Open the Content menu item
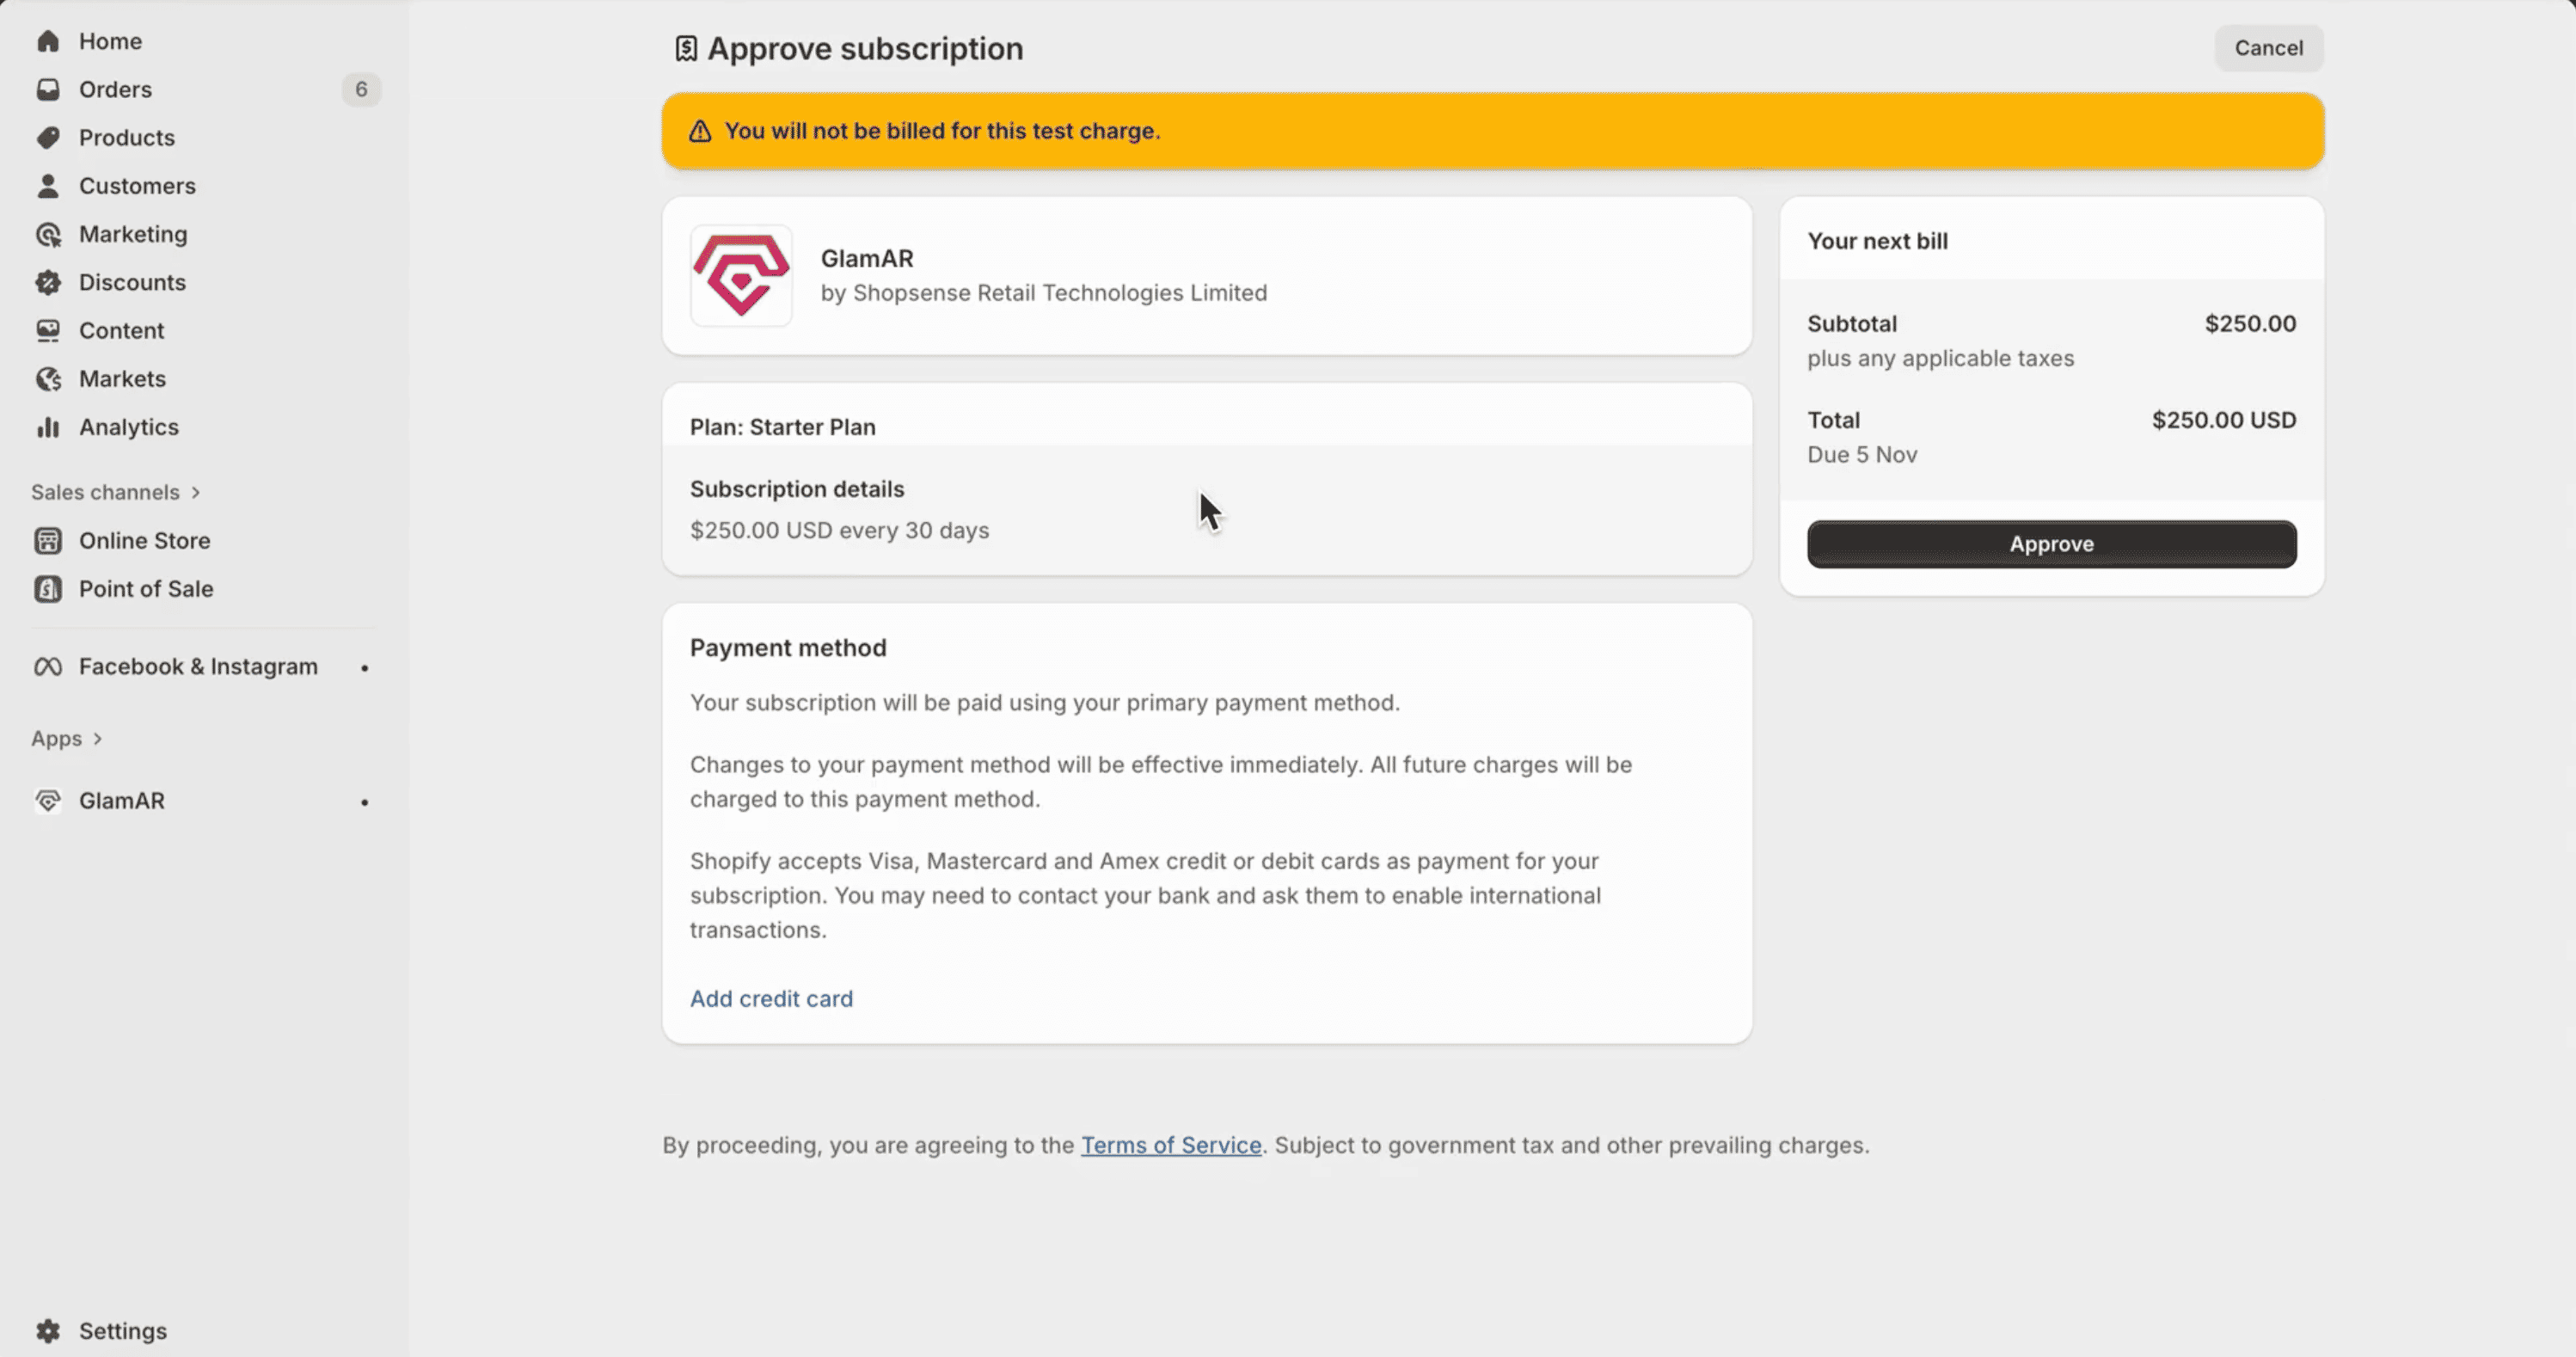Viewport: 2576px width, 1357px height. [121, 330]
